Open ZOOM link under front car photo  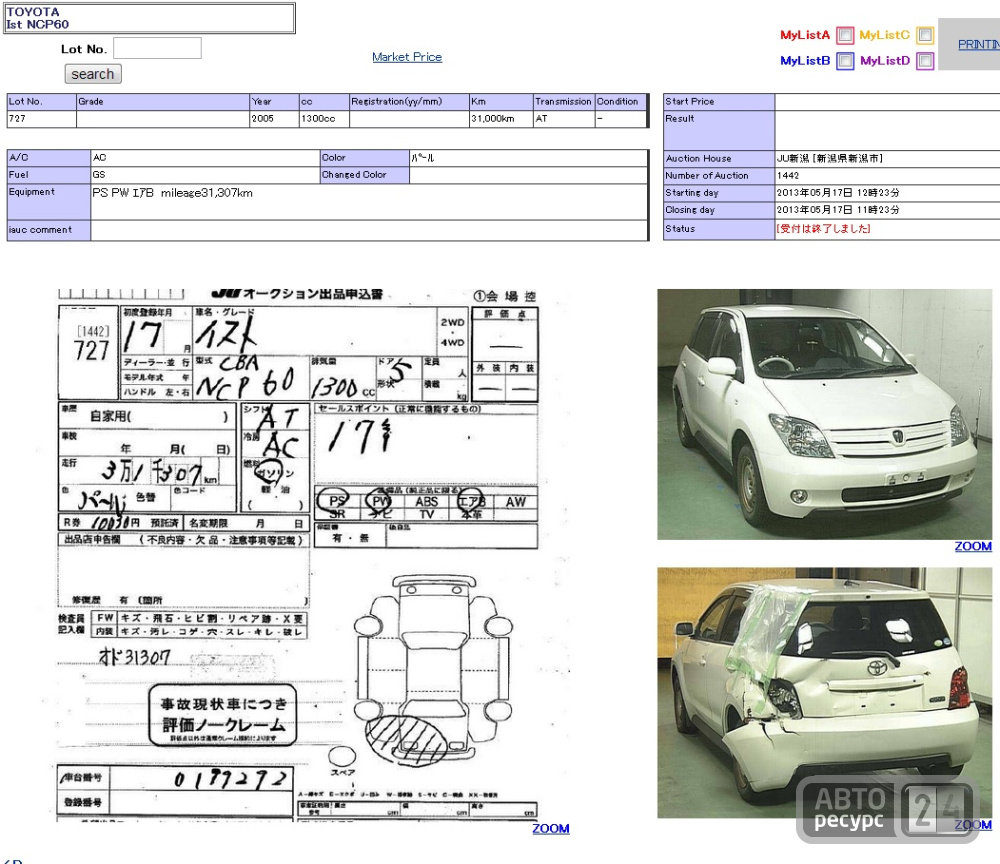(x=973, y=546)
